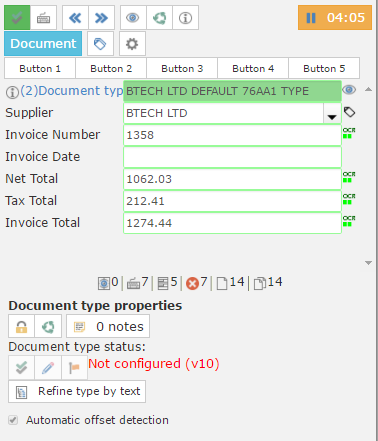Click Button 3
This screenshot has height=441, width=378.
(x=182, y=68)
